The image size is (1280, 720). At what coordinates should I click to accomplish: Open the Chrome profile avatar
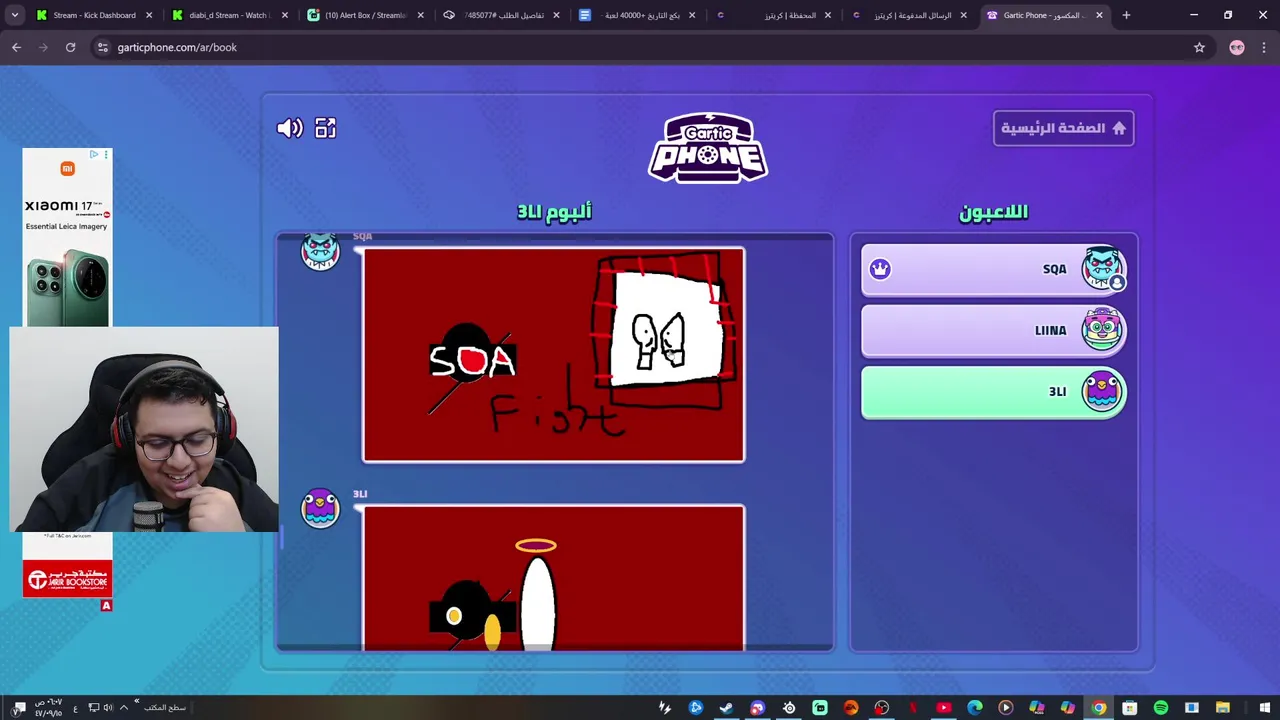tap(1237, 47)
